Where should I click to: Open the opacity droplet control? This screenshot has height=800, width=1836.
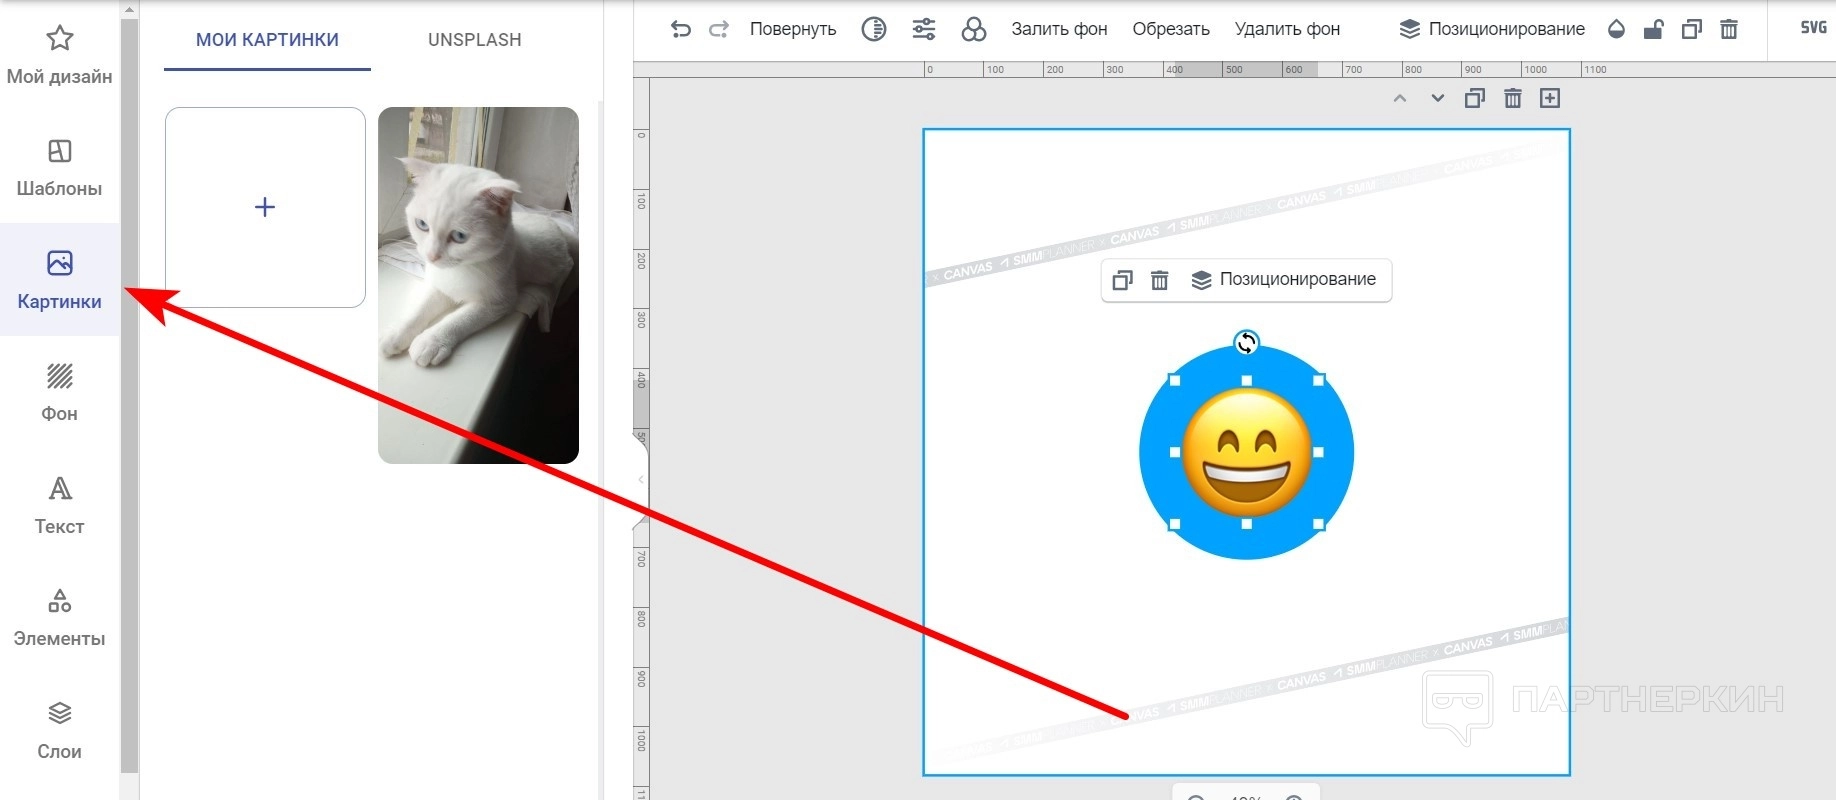click(1616, 29)
